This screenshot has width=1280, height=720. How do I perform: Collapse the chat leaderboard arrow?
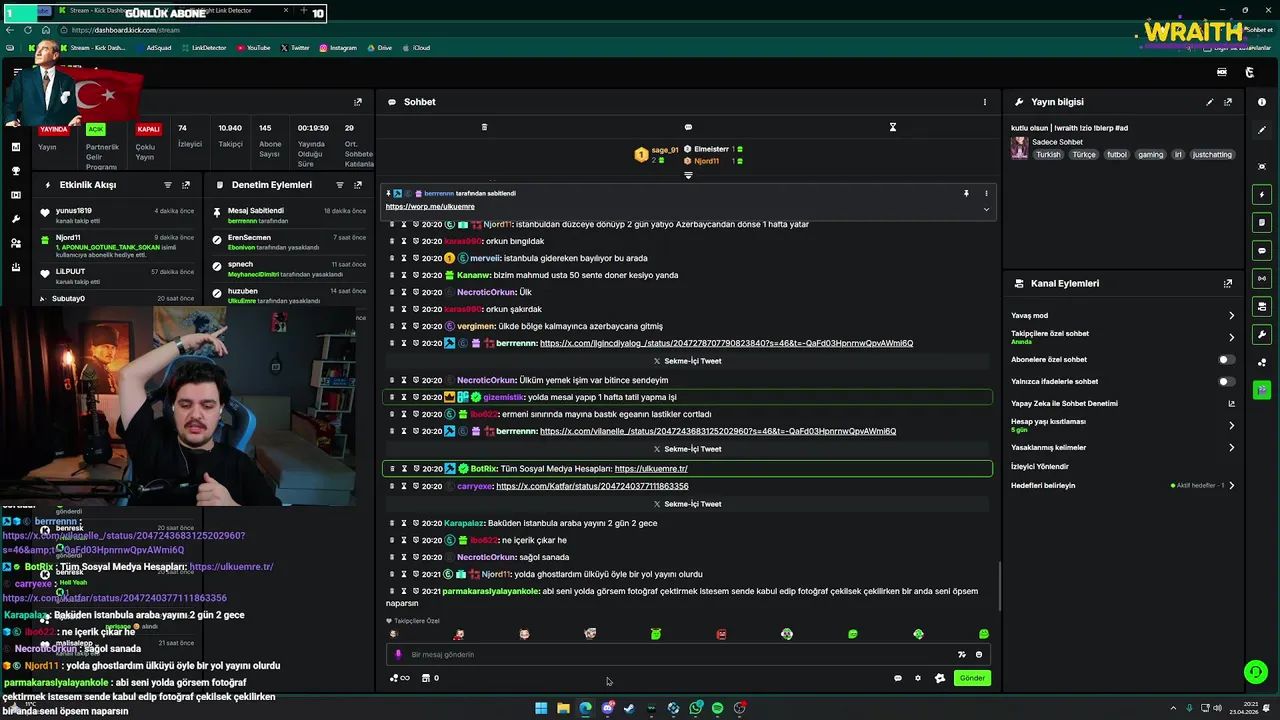tap(688, 175)
